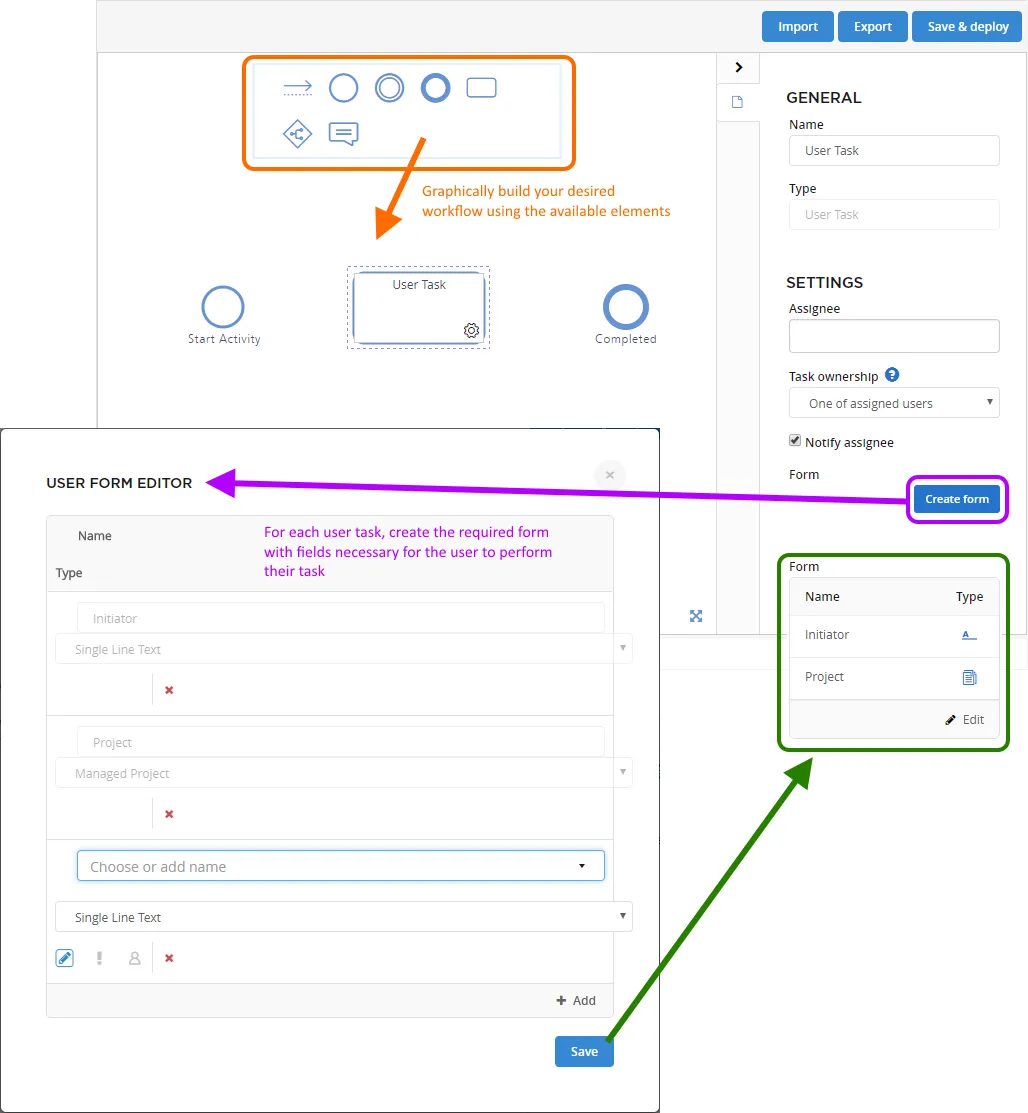Open the new field Single Line Text type dropdown

[344, 917]
